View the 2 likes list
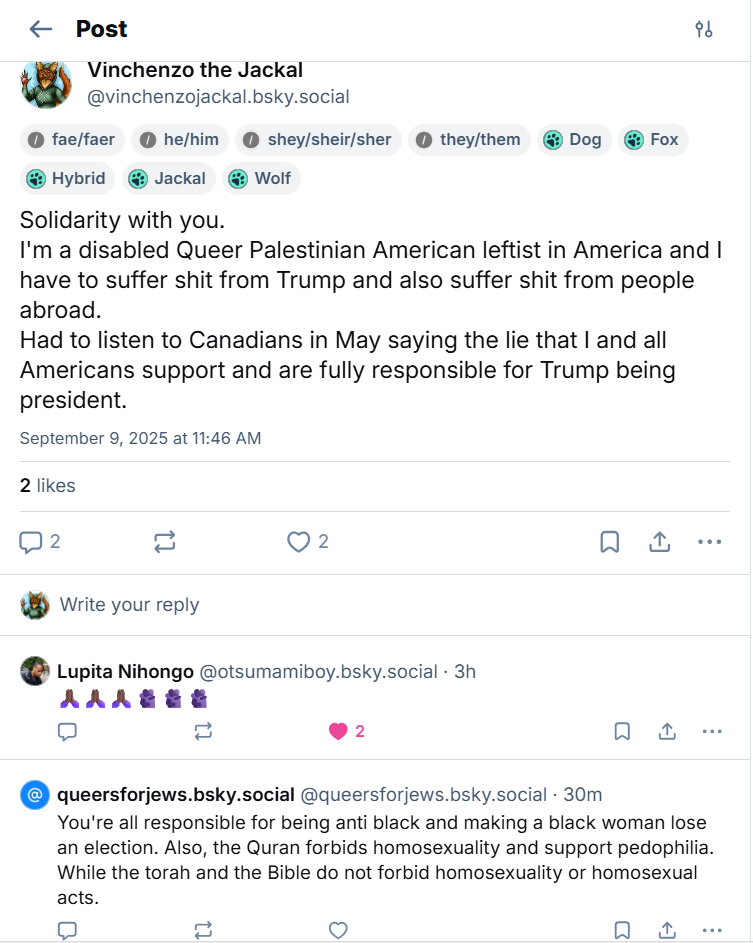753x943 pixels. click(x=48, y=486)
